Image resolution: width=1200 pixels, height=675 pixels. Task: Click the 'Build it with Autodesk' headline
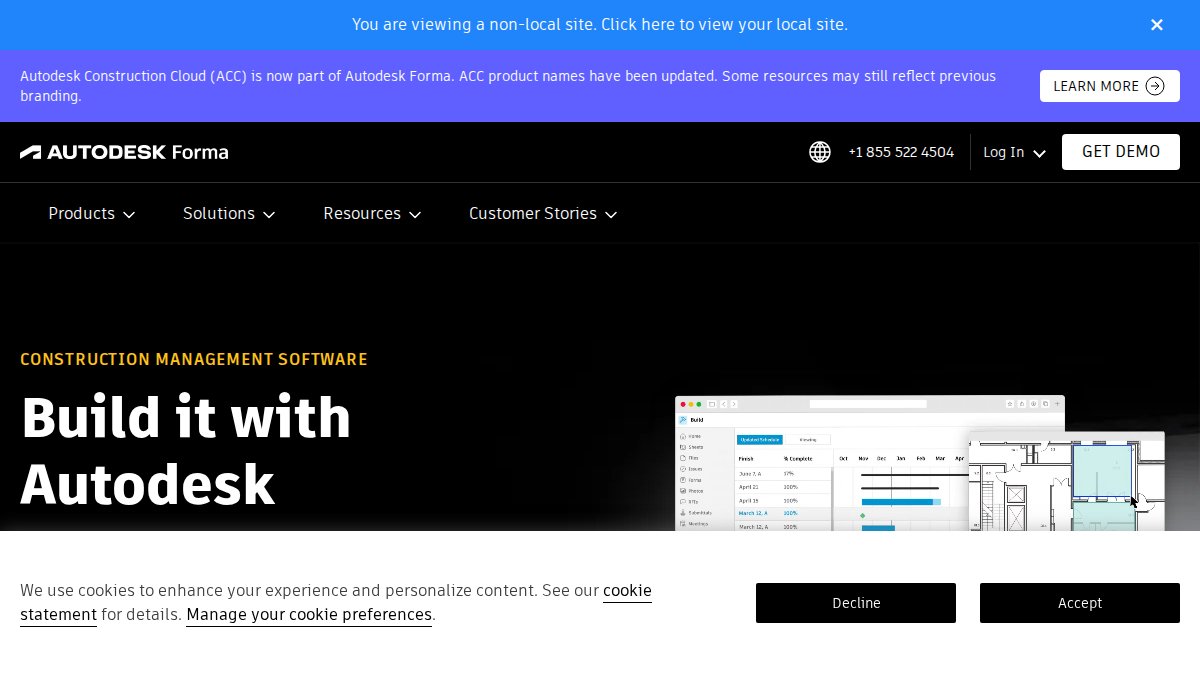(186, 450)
